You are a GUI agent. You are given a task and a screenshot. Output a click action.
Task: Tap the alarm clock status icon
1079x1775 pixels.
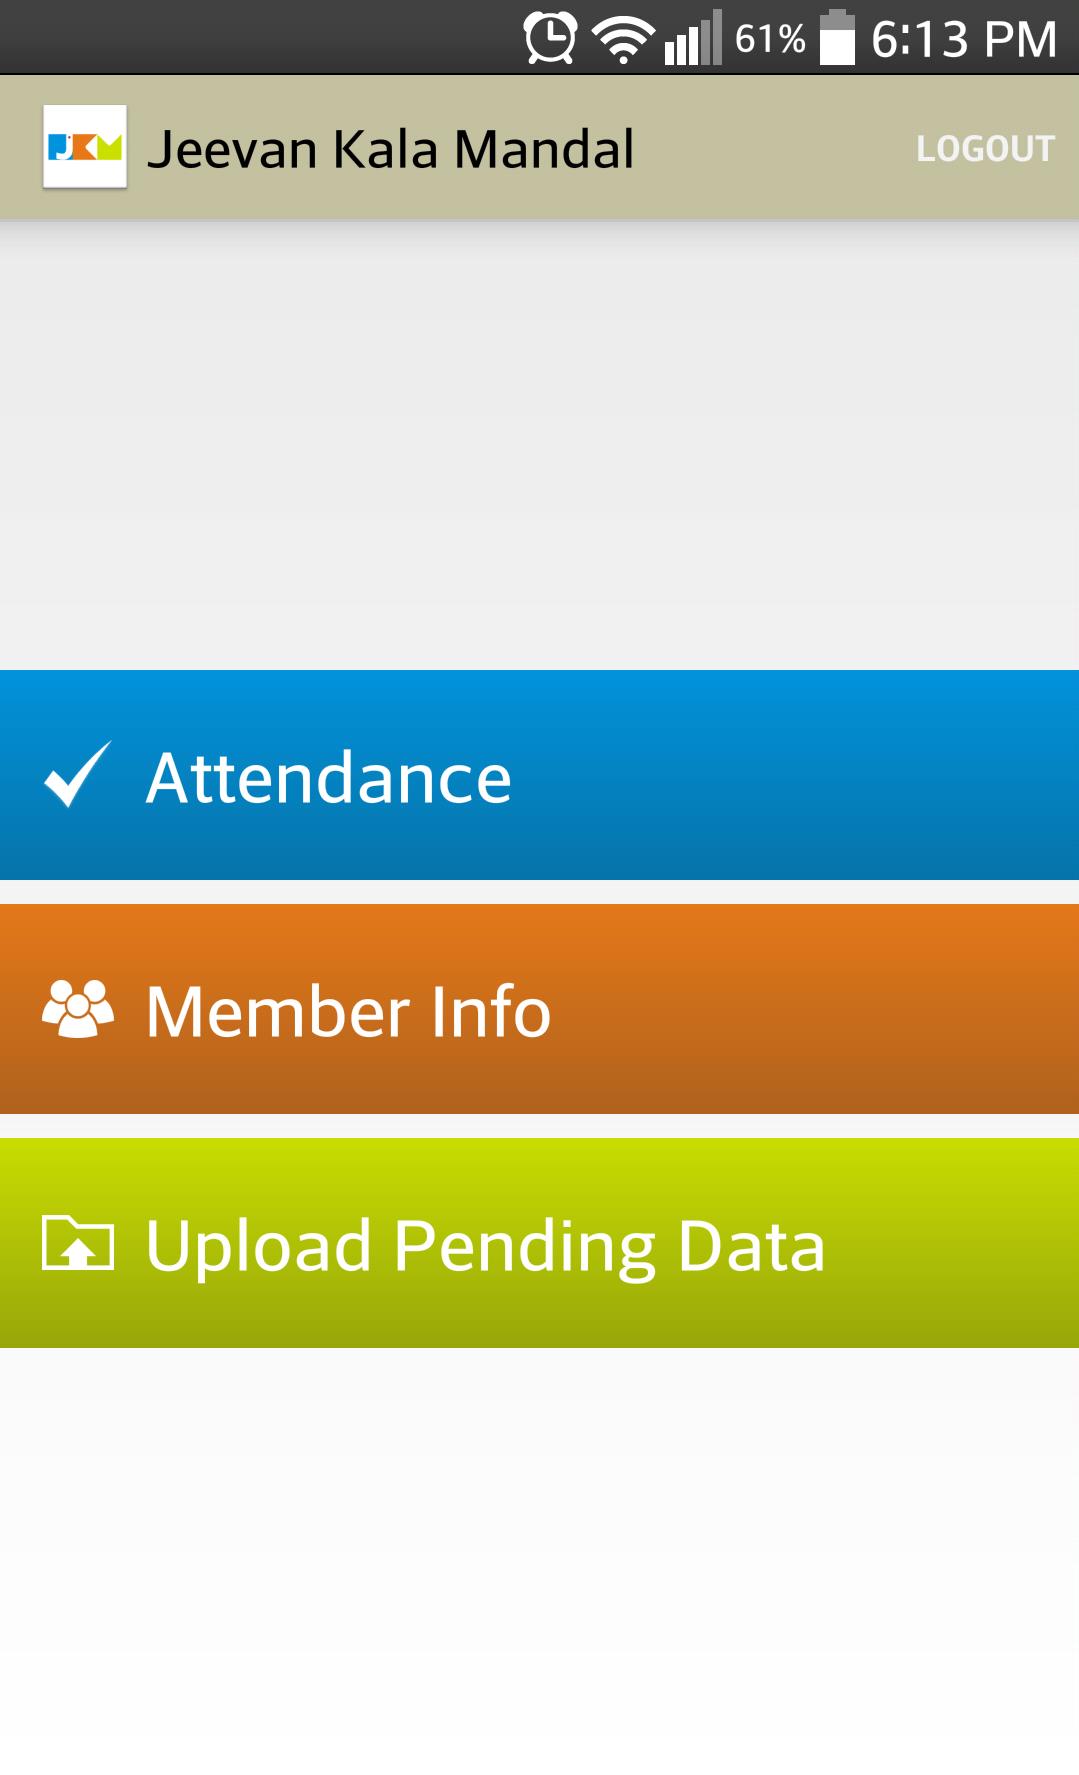[550, 38]
